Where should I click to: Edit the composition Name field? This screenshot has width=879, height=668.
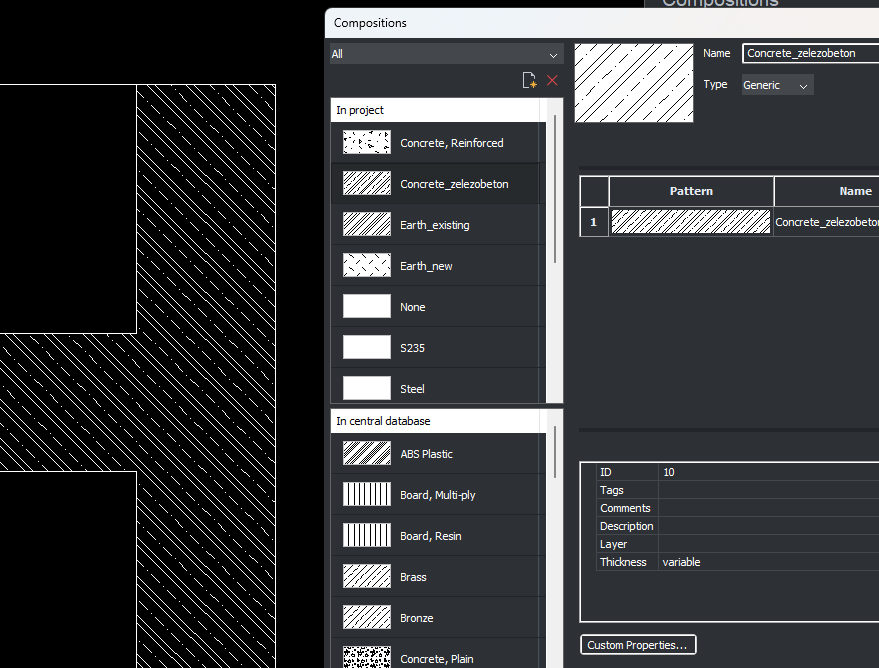[810, 53]
